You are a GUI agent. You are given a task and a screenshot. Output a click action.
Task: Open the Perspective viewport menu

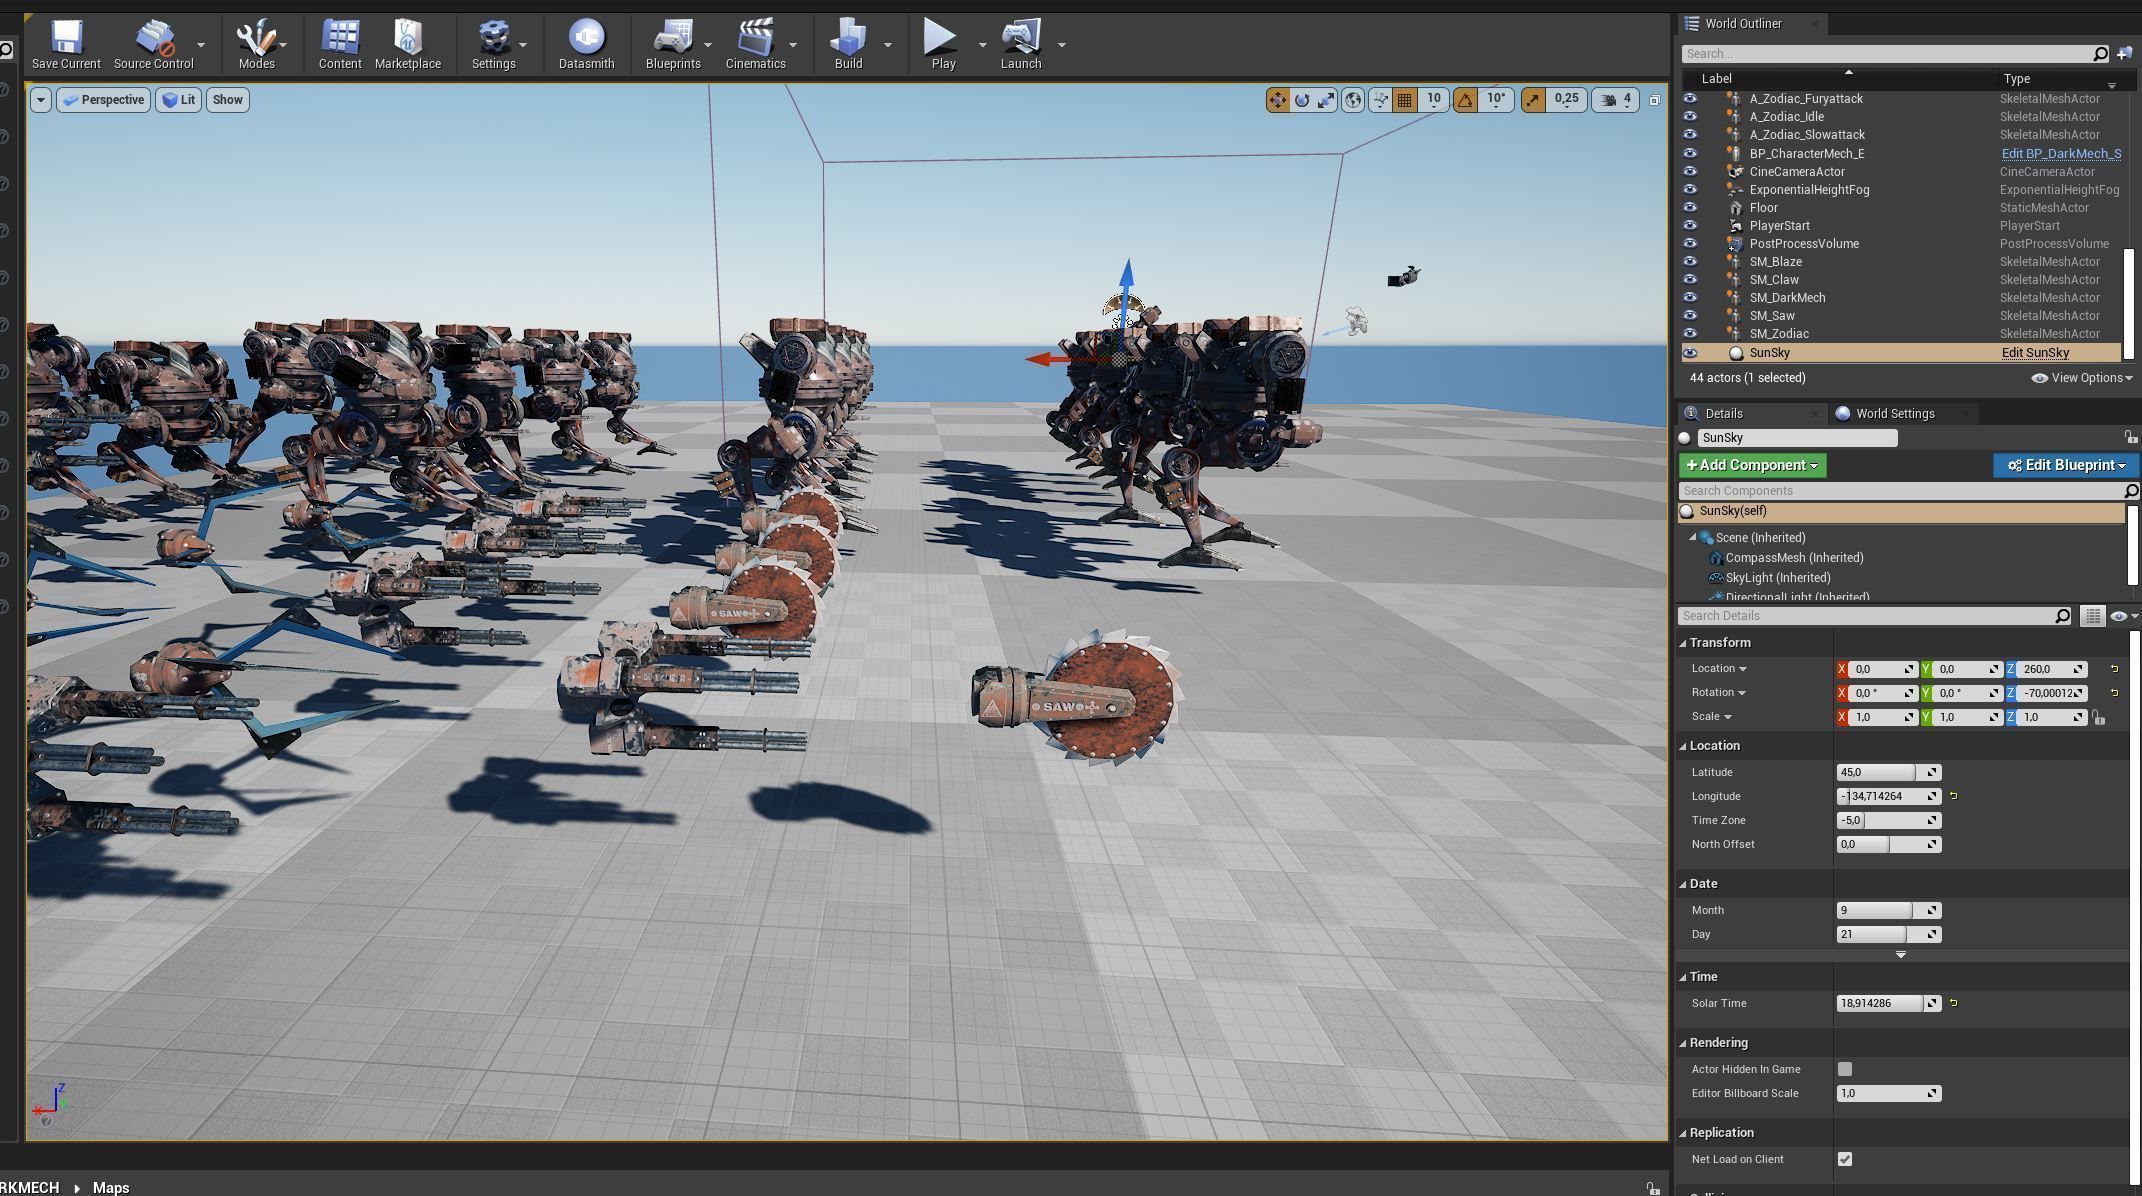pos(103,100)
